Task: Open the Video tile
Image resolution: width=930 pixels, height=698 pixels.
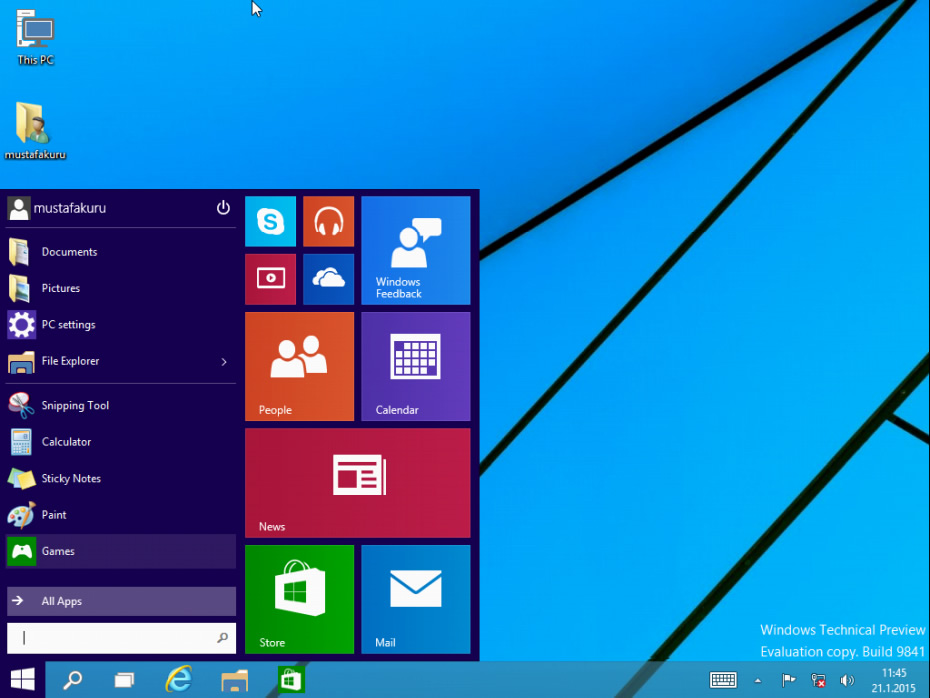Action: pyautogui.click(x=270, y=279)
